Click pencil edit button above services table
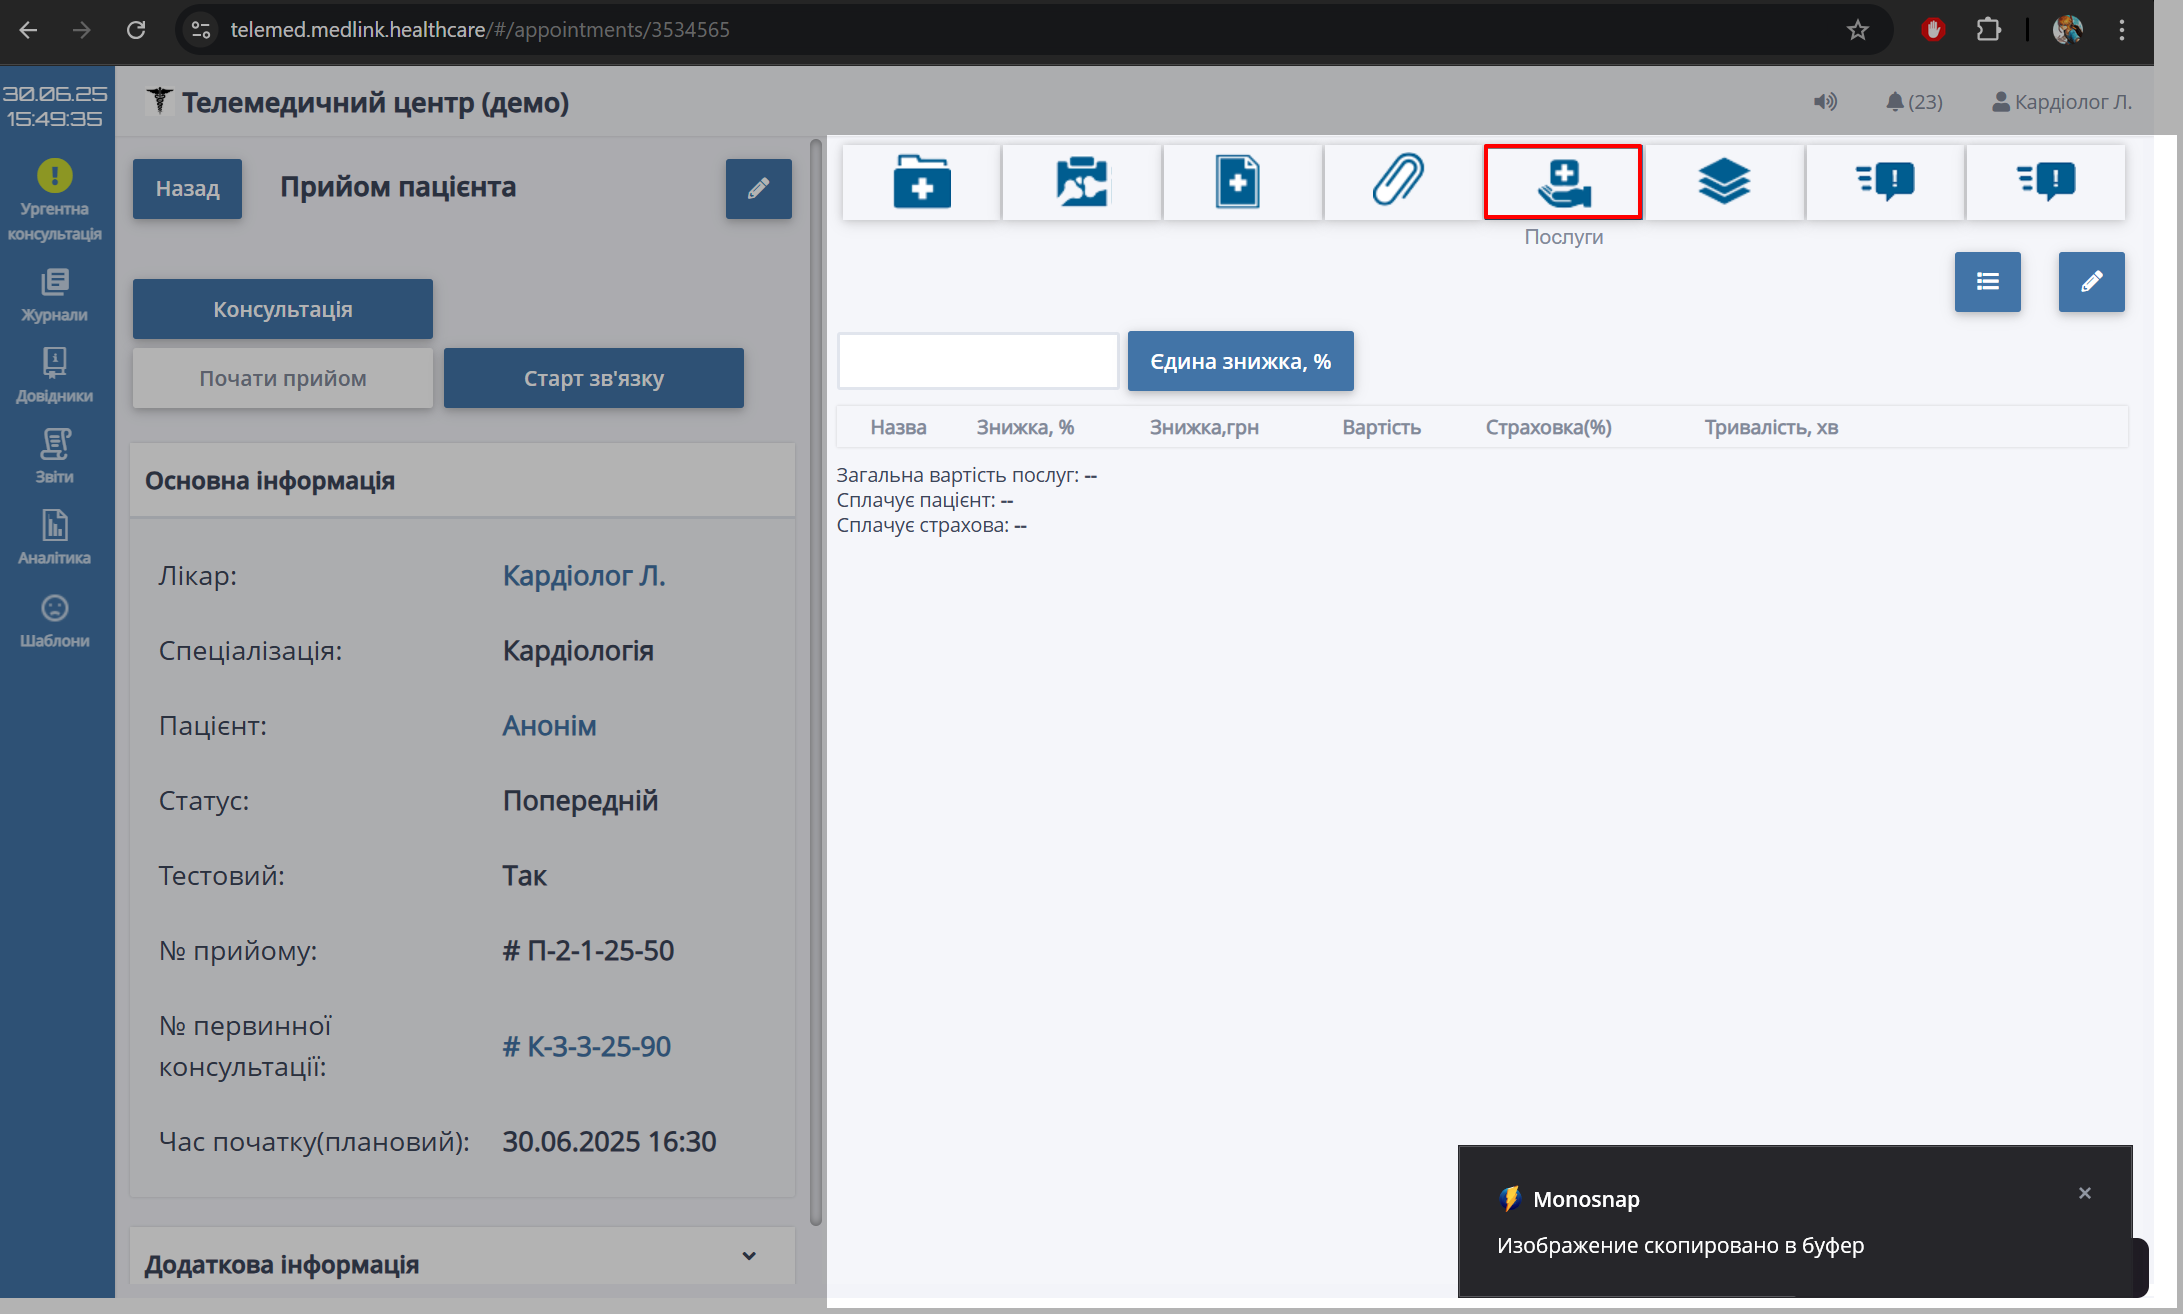2183x1314 pixels. 2091,282
